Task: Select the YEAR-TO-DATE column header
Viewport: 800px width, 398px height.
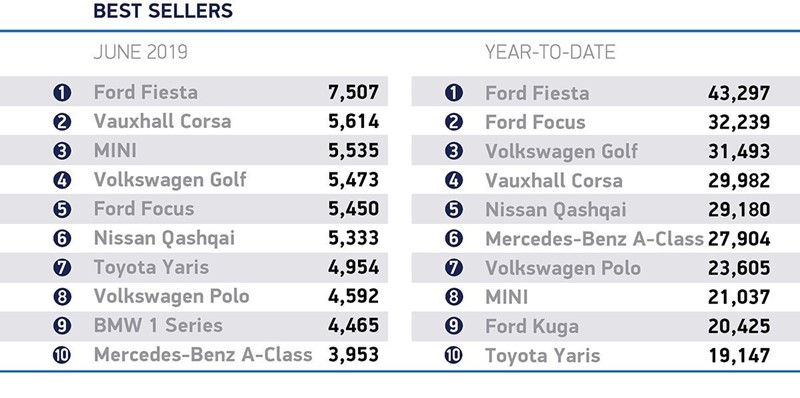Action: coord(550,52)
